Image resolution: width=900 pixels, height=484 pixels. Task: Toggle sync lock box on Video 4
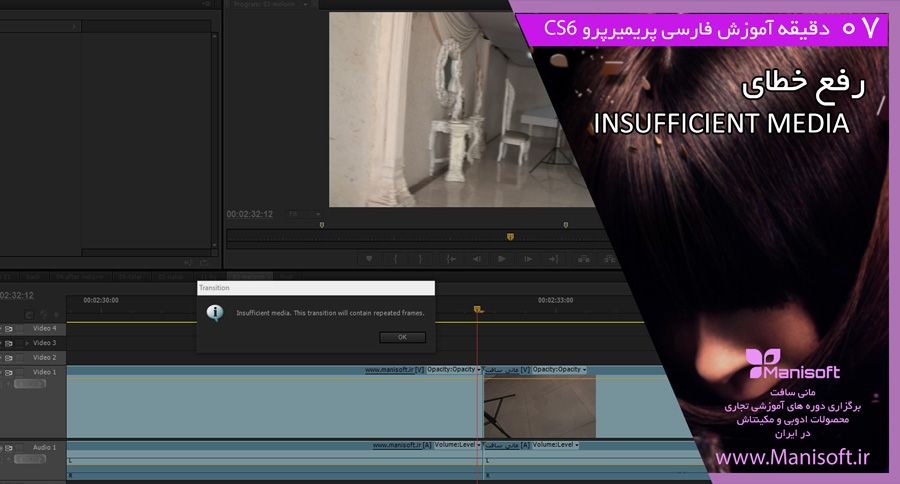(20, 329)
